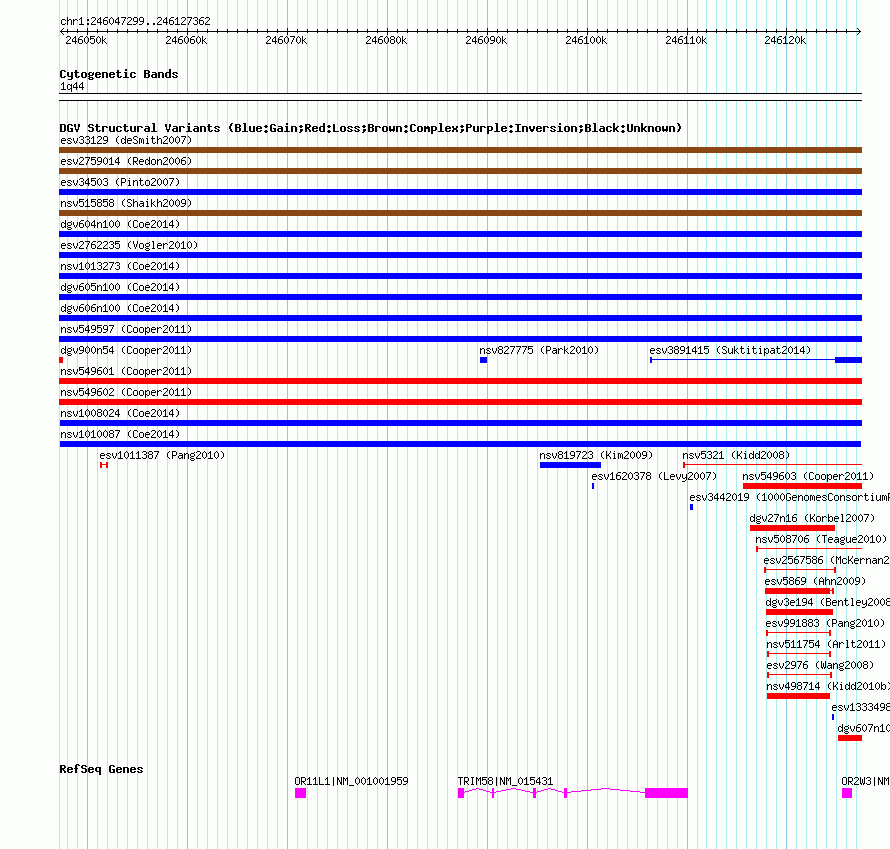Click esv5869 (Ahn2009) label
Screen dimensions: 890x849
[815, 581]
